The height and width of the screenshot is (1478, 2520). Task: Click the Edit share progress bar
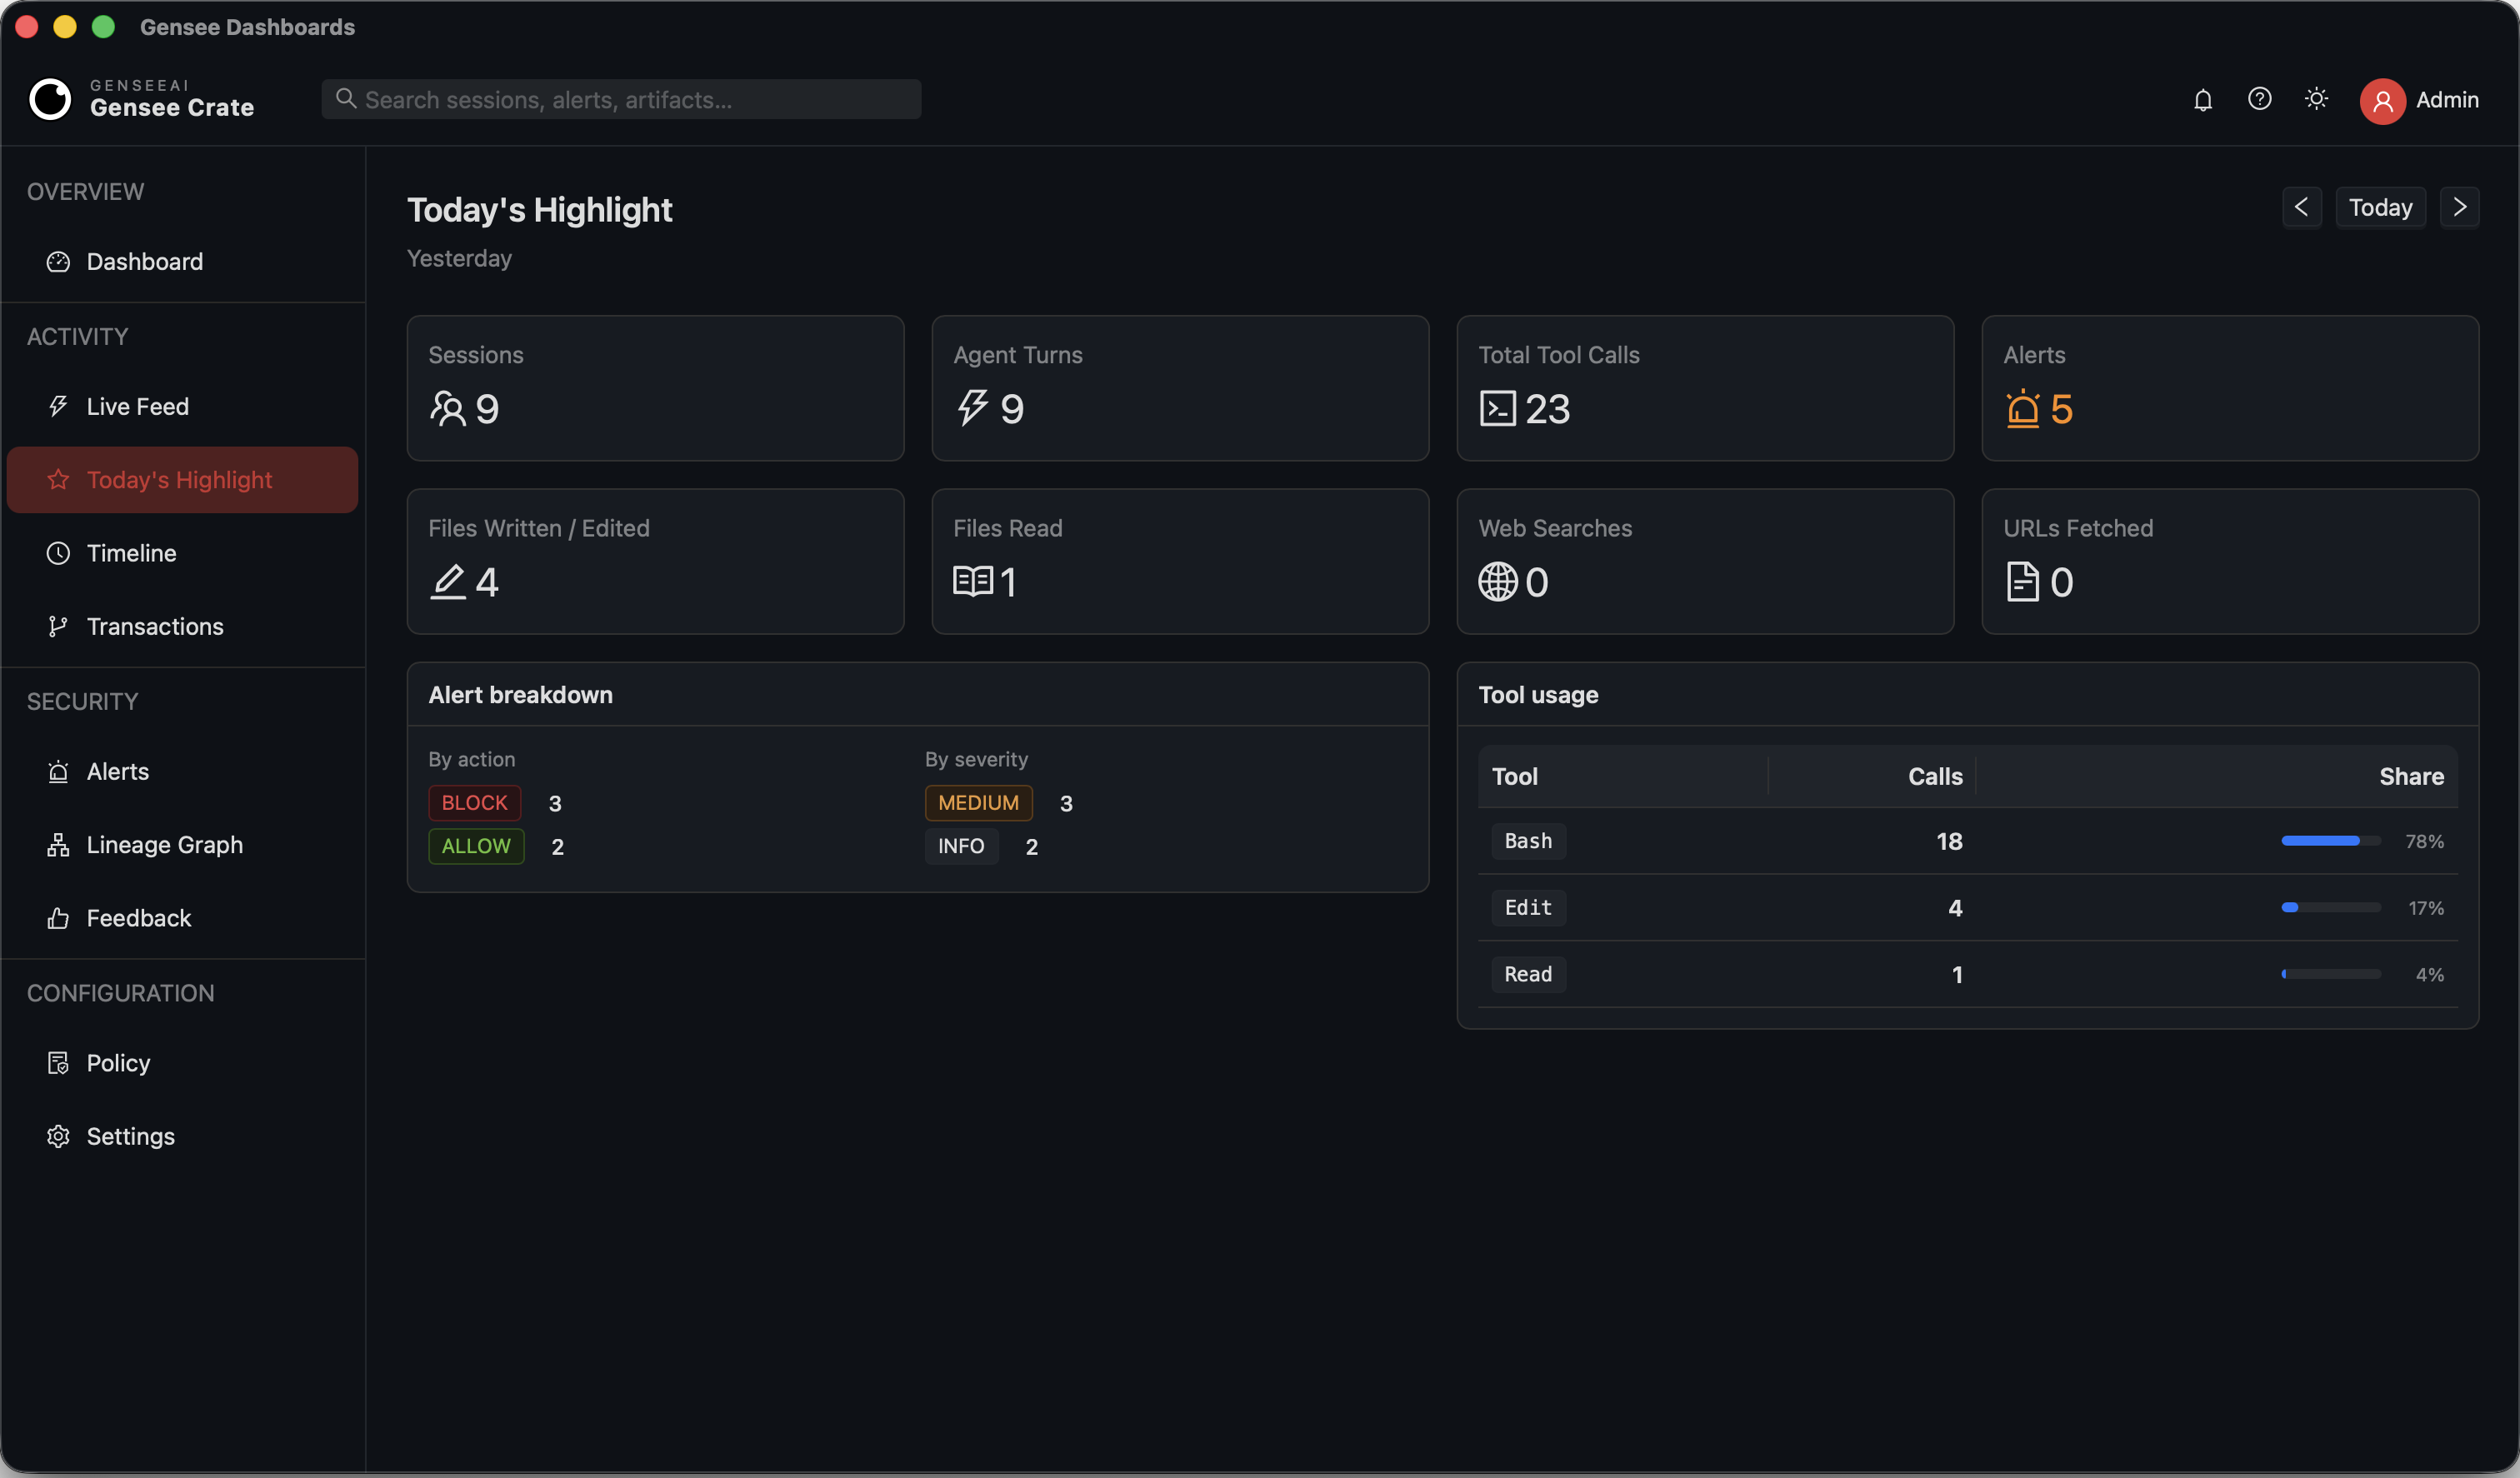(2331, 908)
